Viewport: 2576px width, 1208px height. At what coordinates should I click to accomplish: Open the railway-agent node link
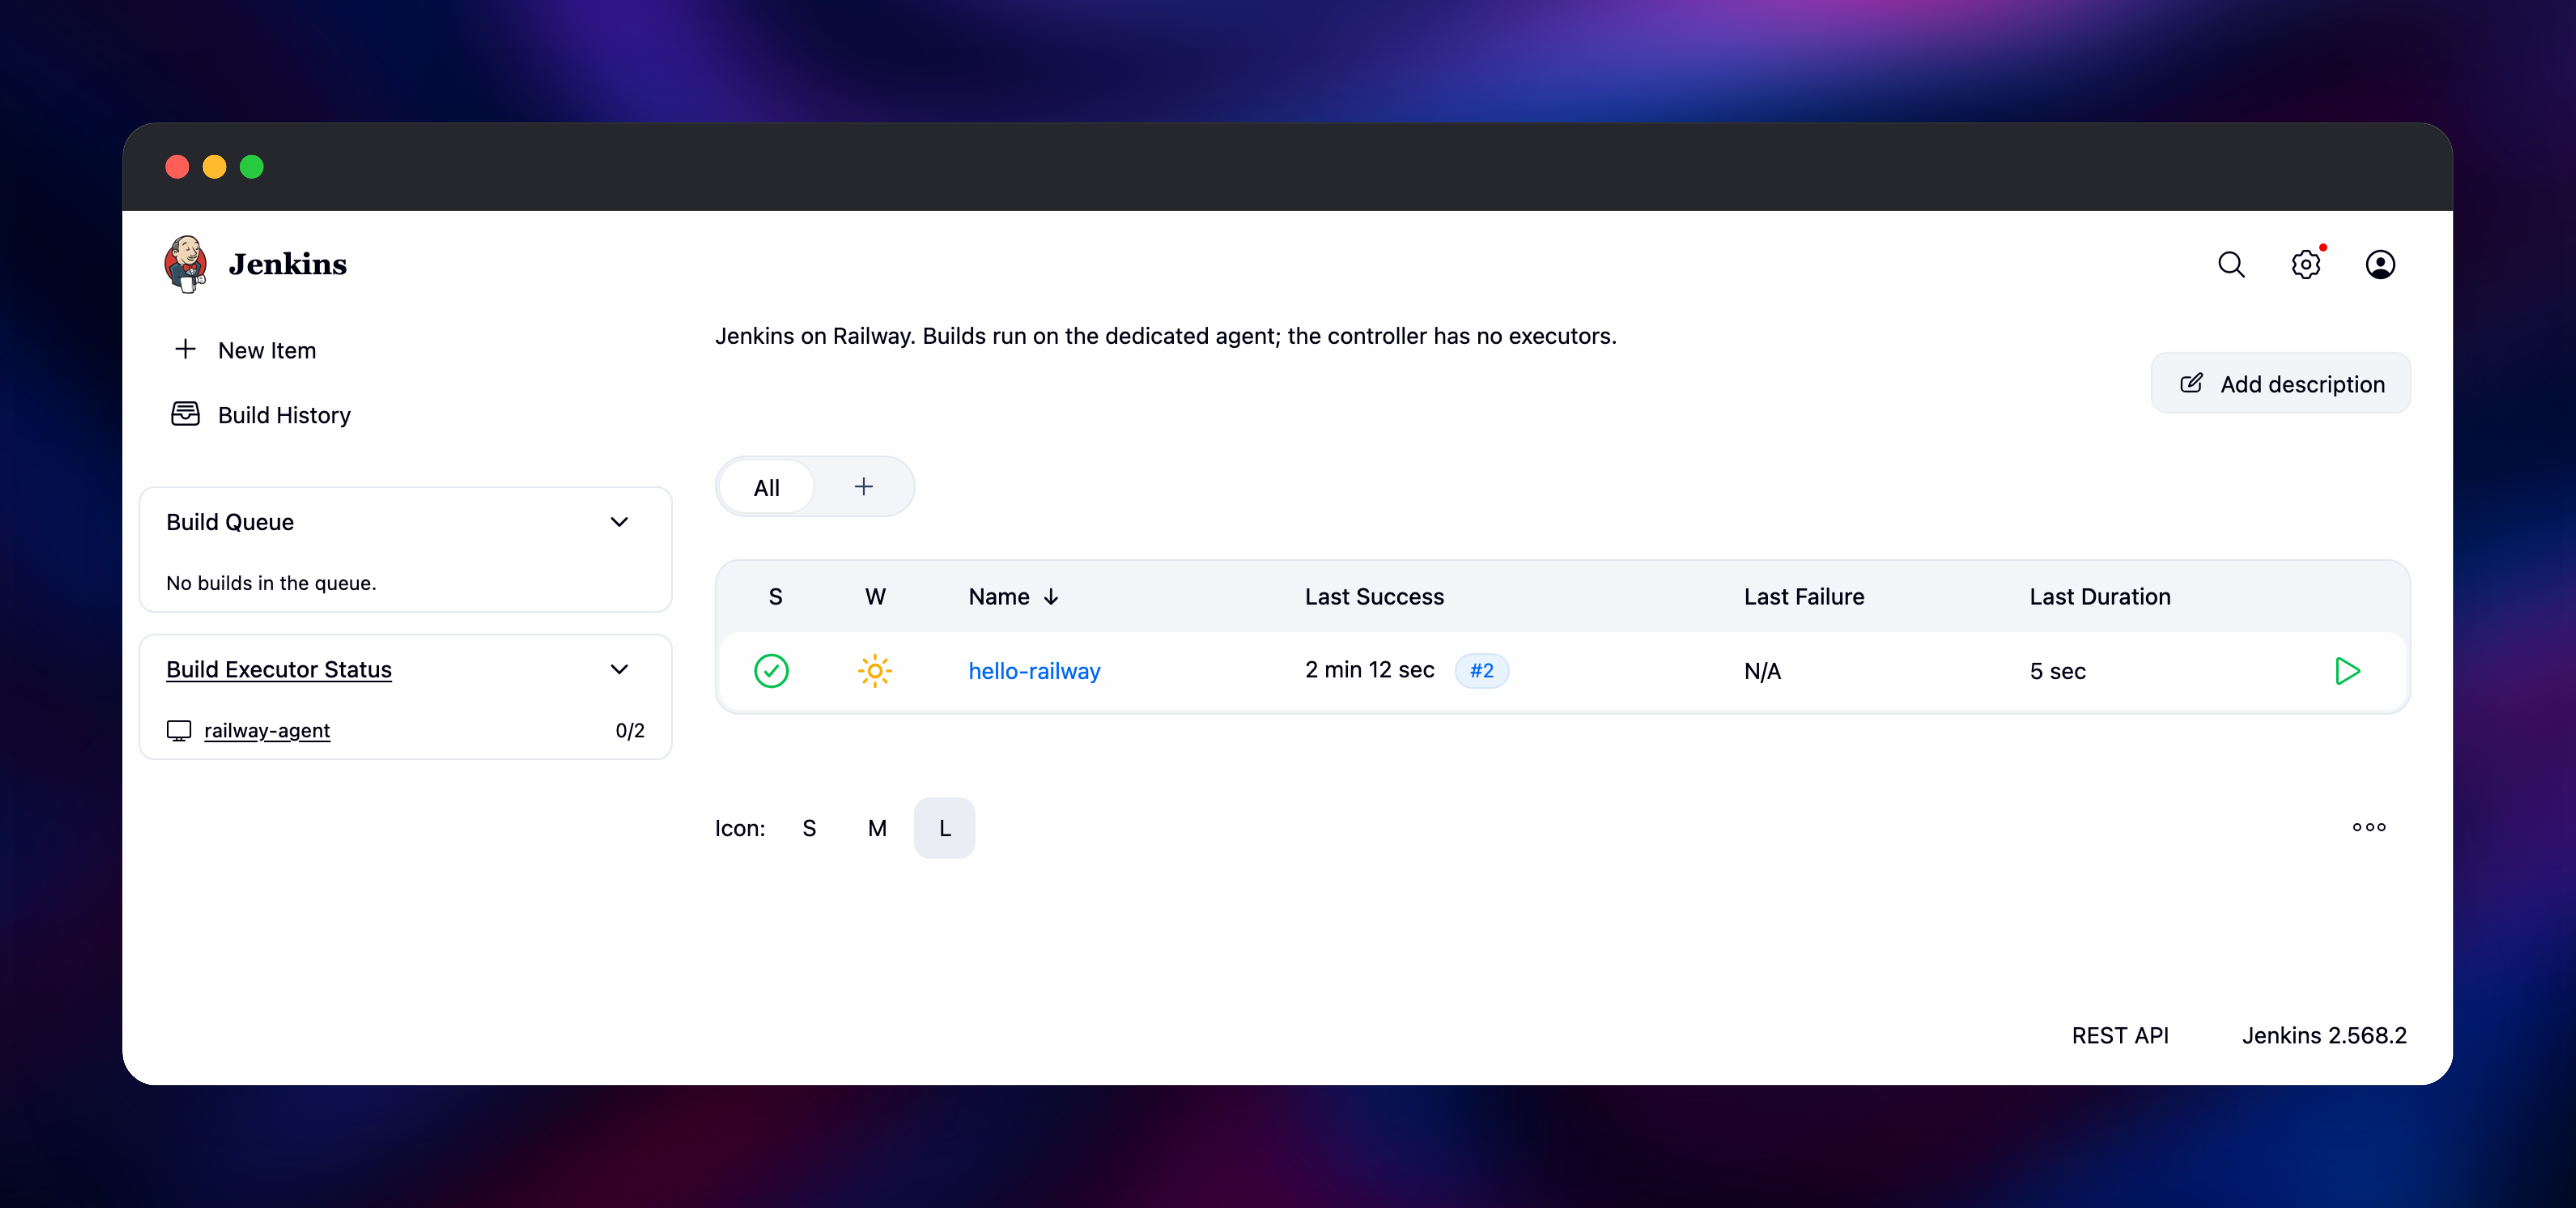267,731
